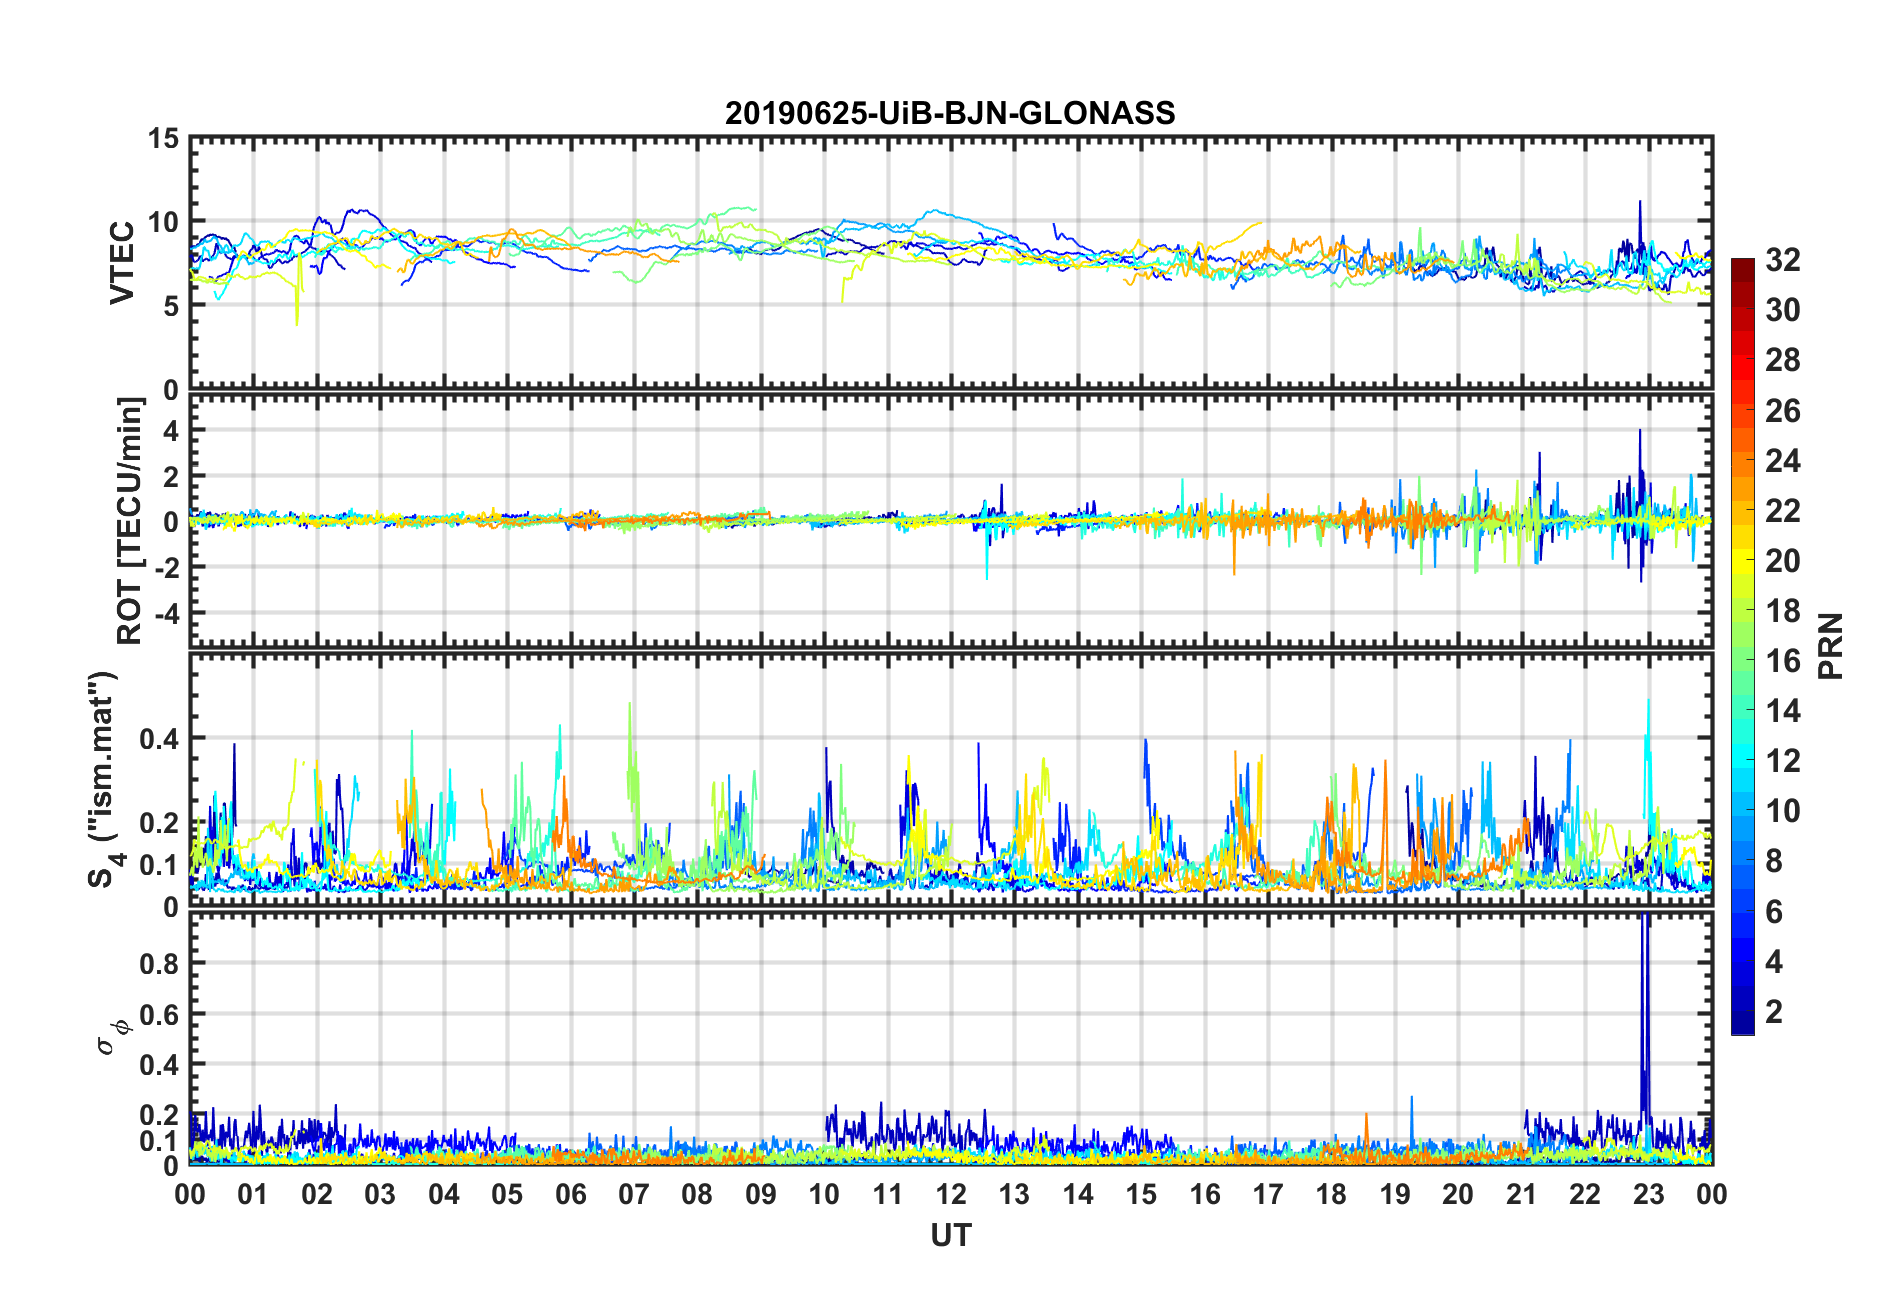Click the UT axis hour label 17
This screenshot has width=1902, height=1292.
(1268, 1195)
